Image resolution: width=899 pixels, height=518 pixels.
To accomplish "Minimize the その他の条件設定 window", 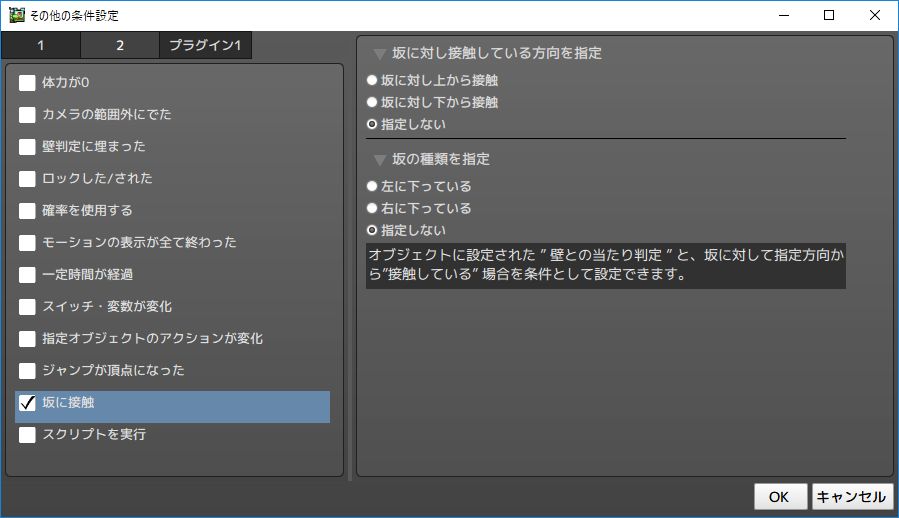I will [784, 15].
